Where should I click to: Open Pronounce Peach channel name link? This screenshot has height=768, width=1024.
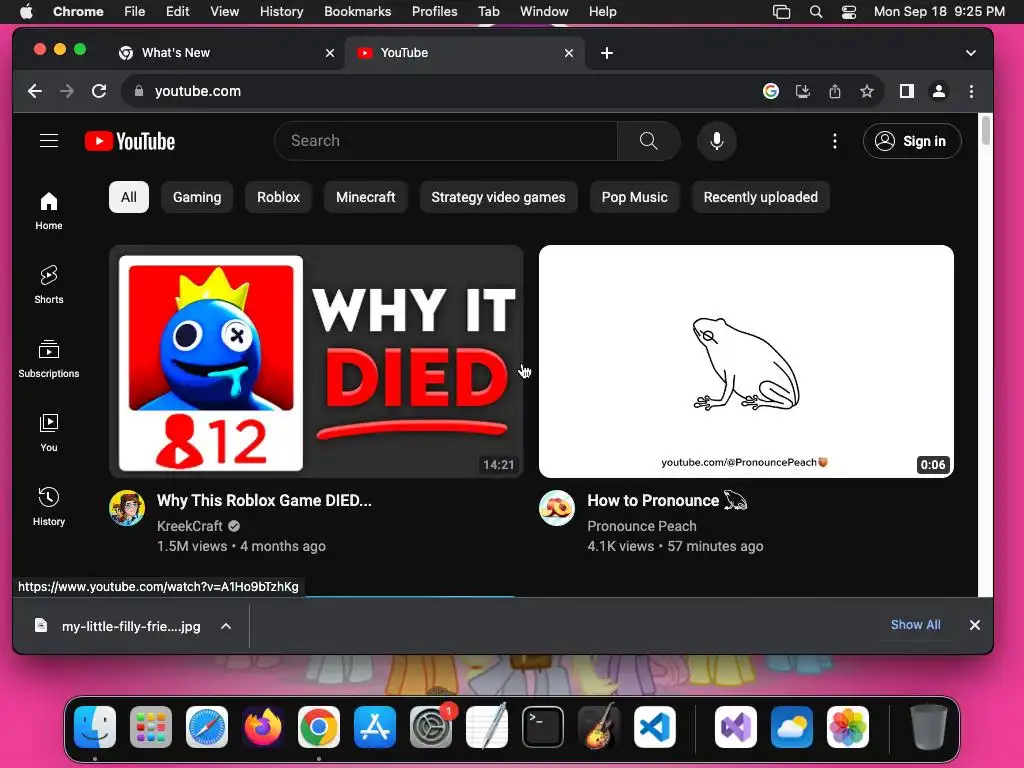[x=641, y=526]
